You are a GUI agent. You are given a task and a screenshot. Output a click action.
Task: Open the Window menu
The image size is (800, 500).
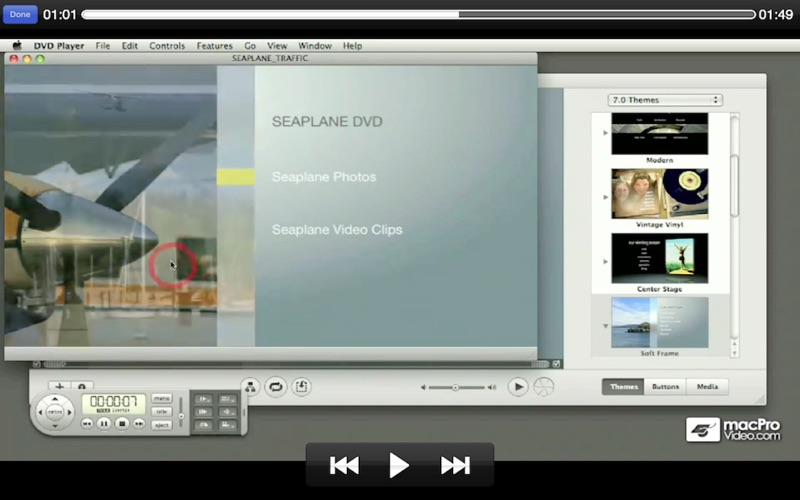tap(315, 46)
